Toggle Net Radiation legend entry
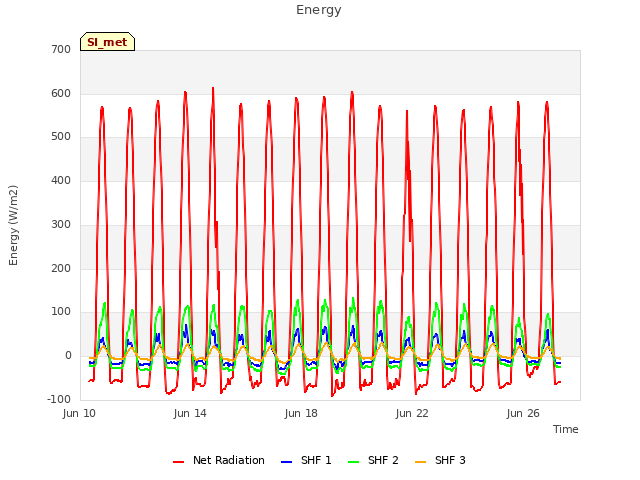The image size is (640, 480). (x=219, y=460)
